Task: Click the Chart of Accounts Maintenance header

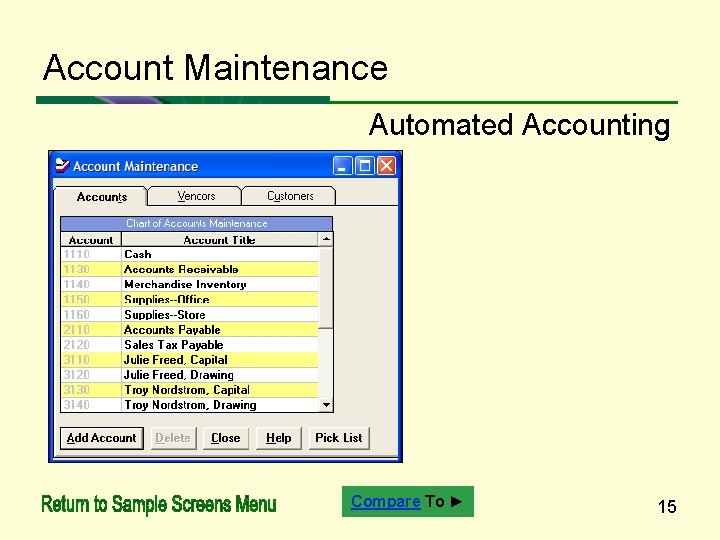Action: pos(197,224)
